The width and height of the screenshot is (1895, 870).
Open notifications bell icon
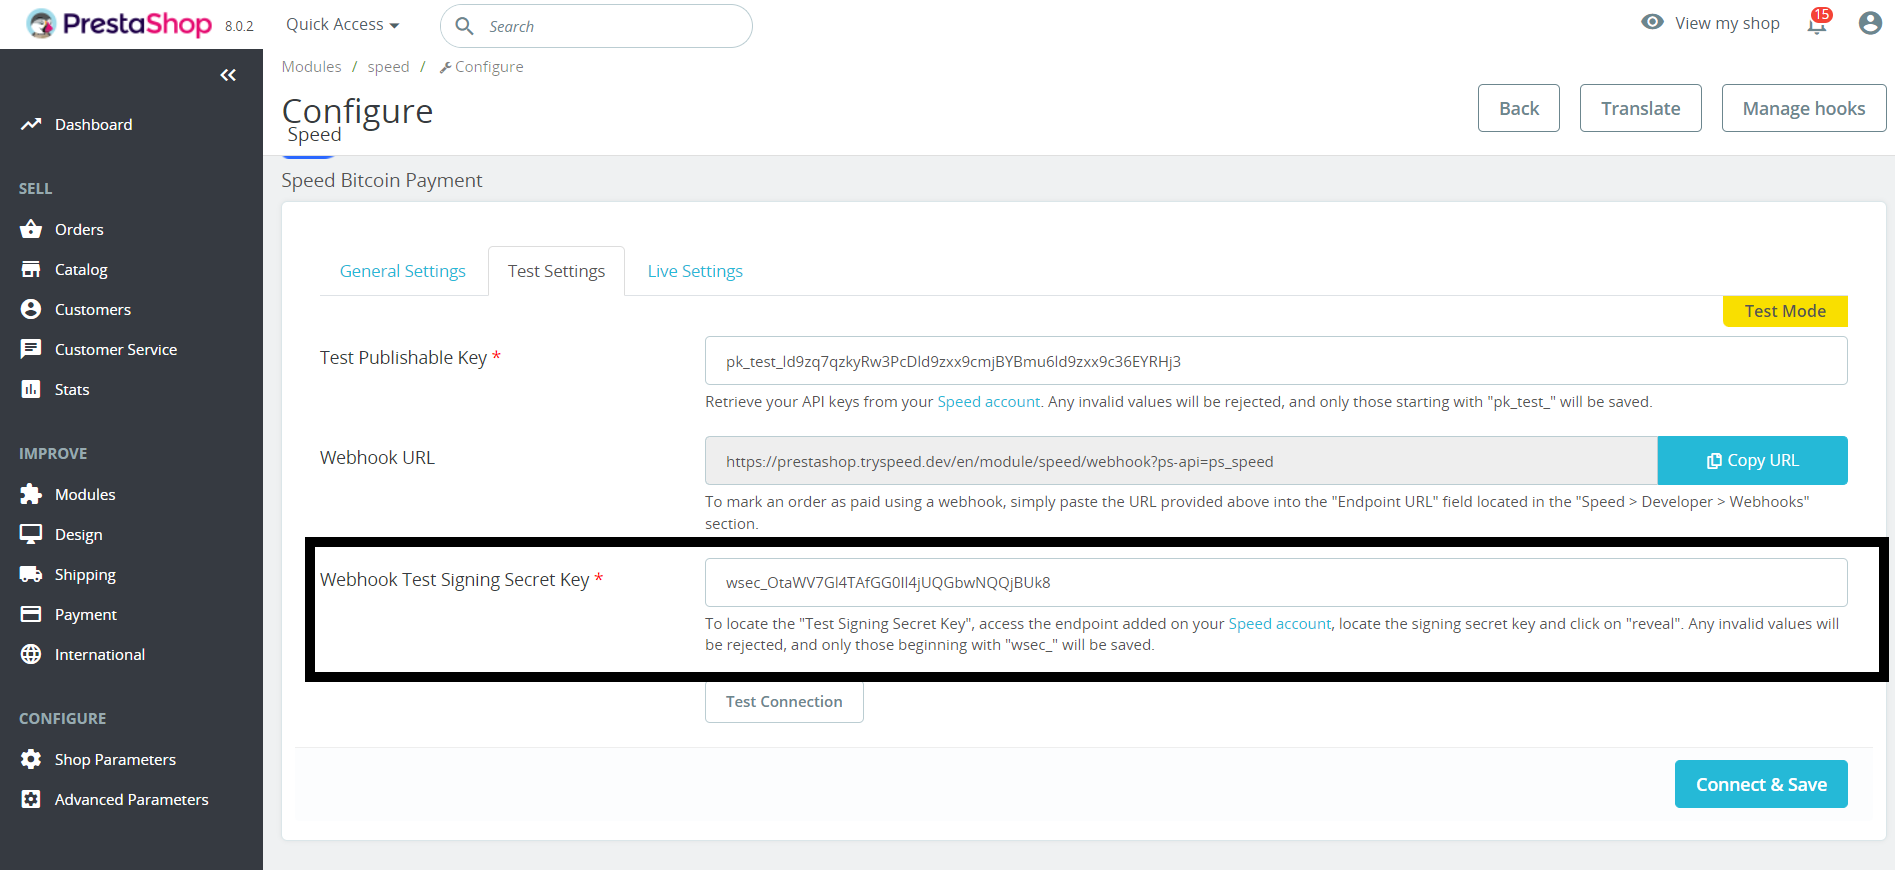tap(1817, 23)
